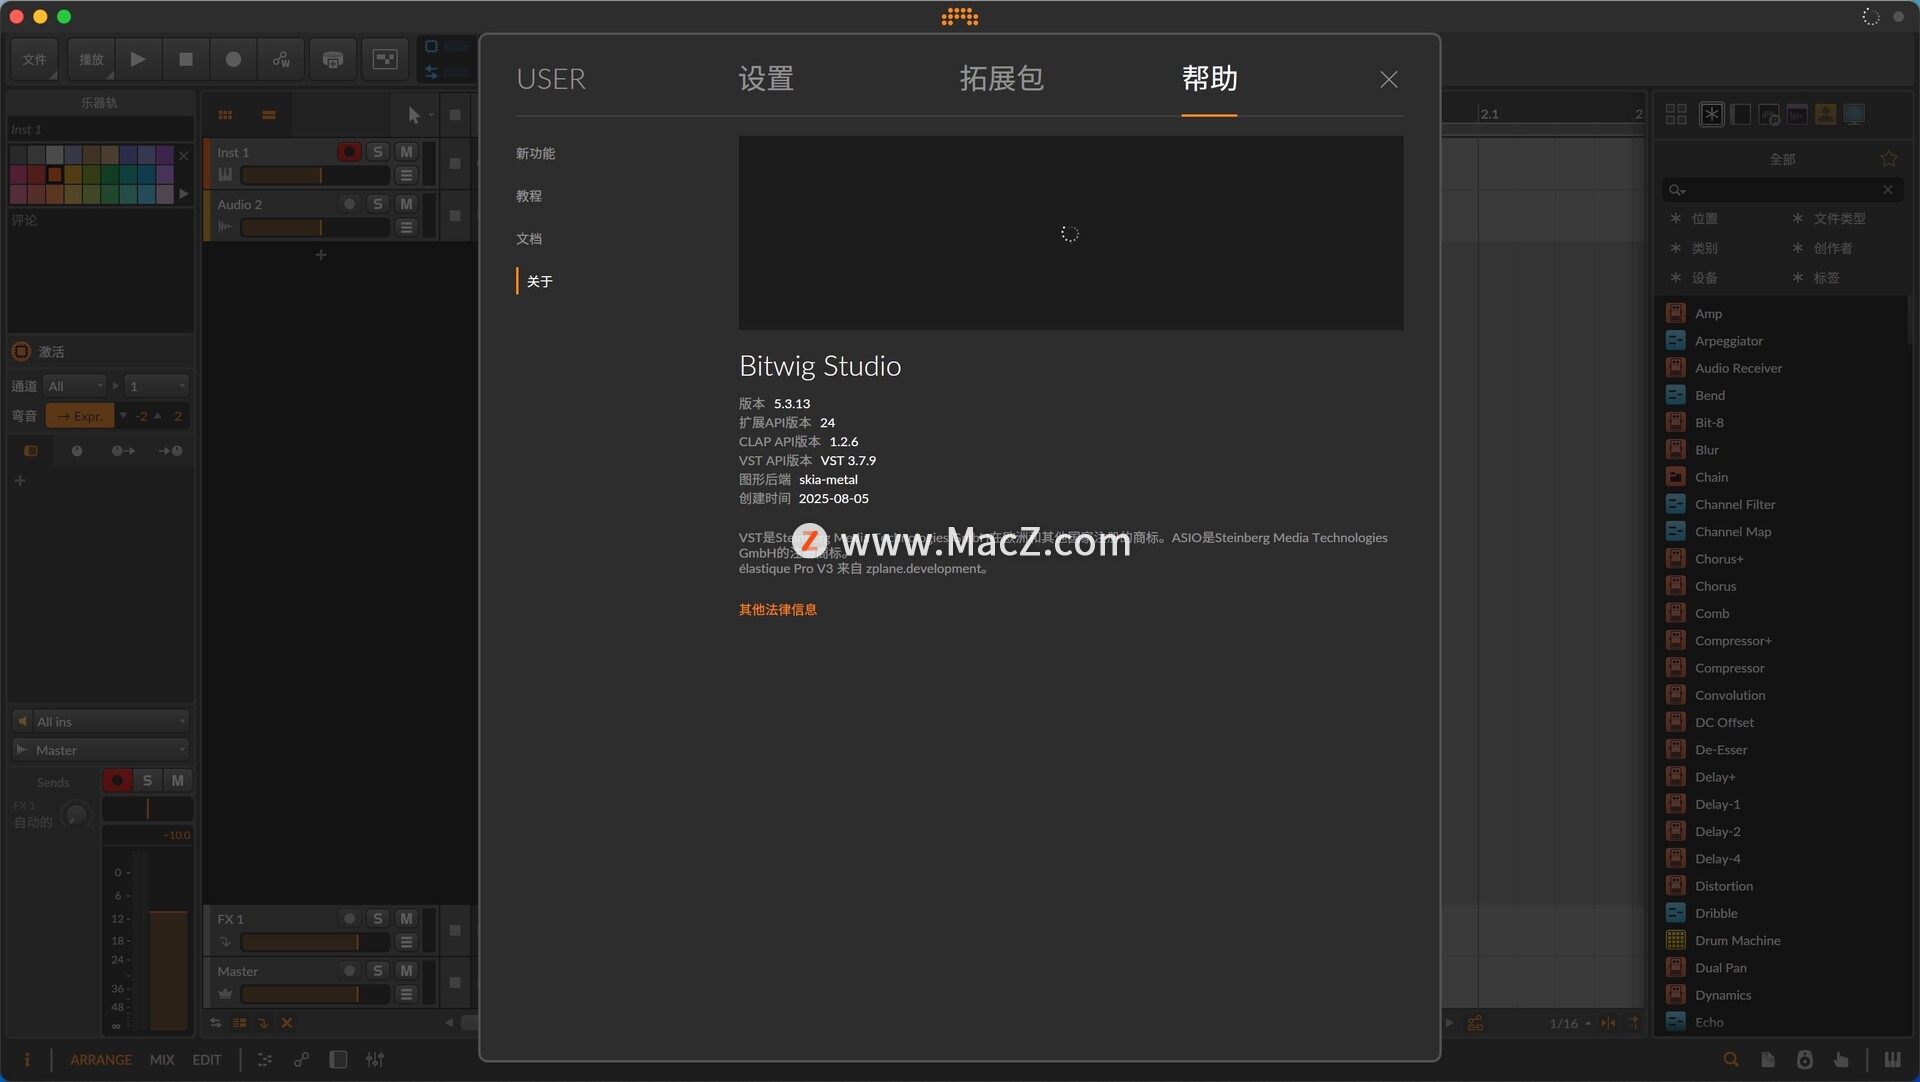Click the overdub launcher icon
Viewport: 1920px width, 1082px height.
click(333, 59)
